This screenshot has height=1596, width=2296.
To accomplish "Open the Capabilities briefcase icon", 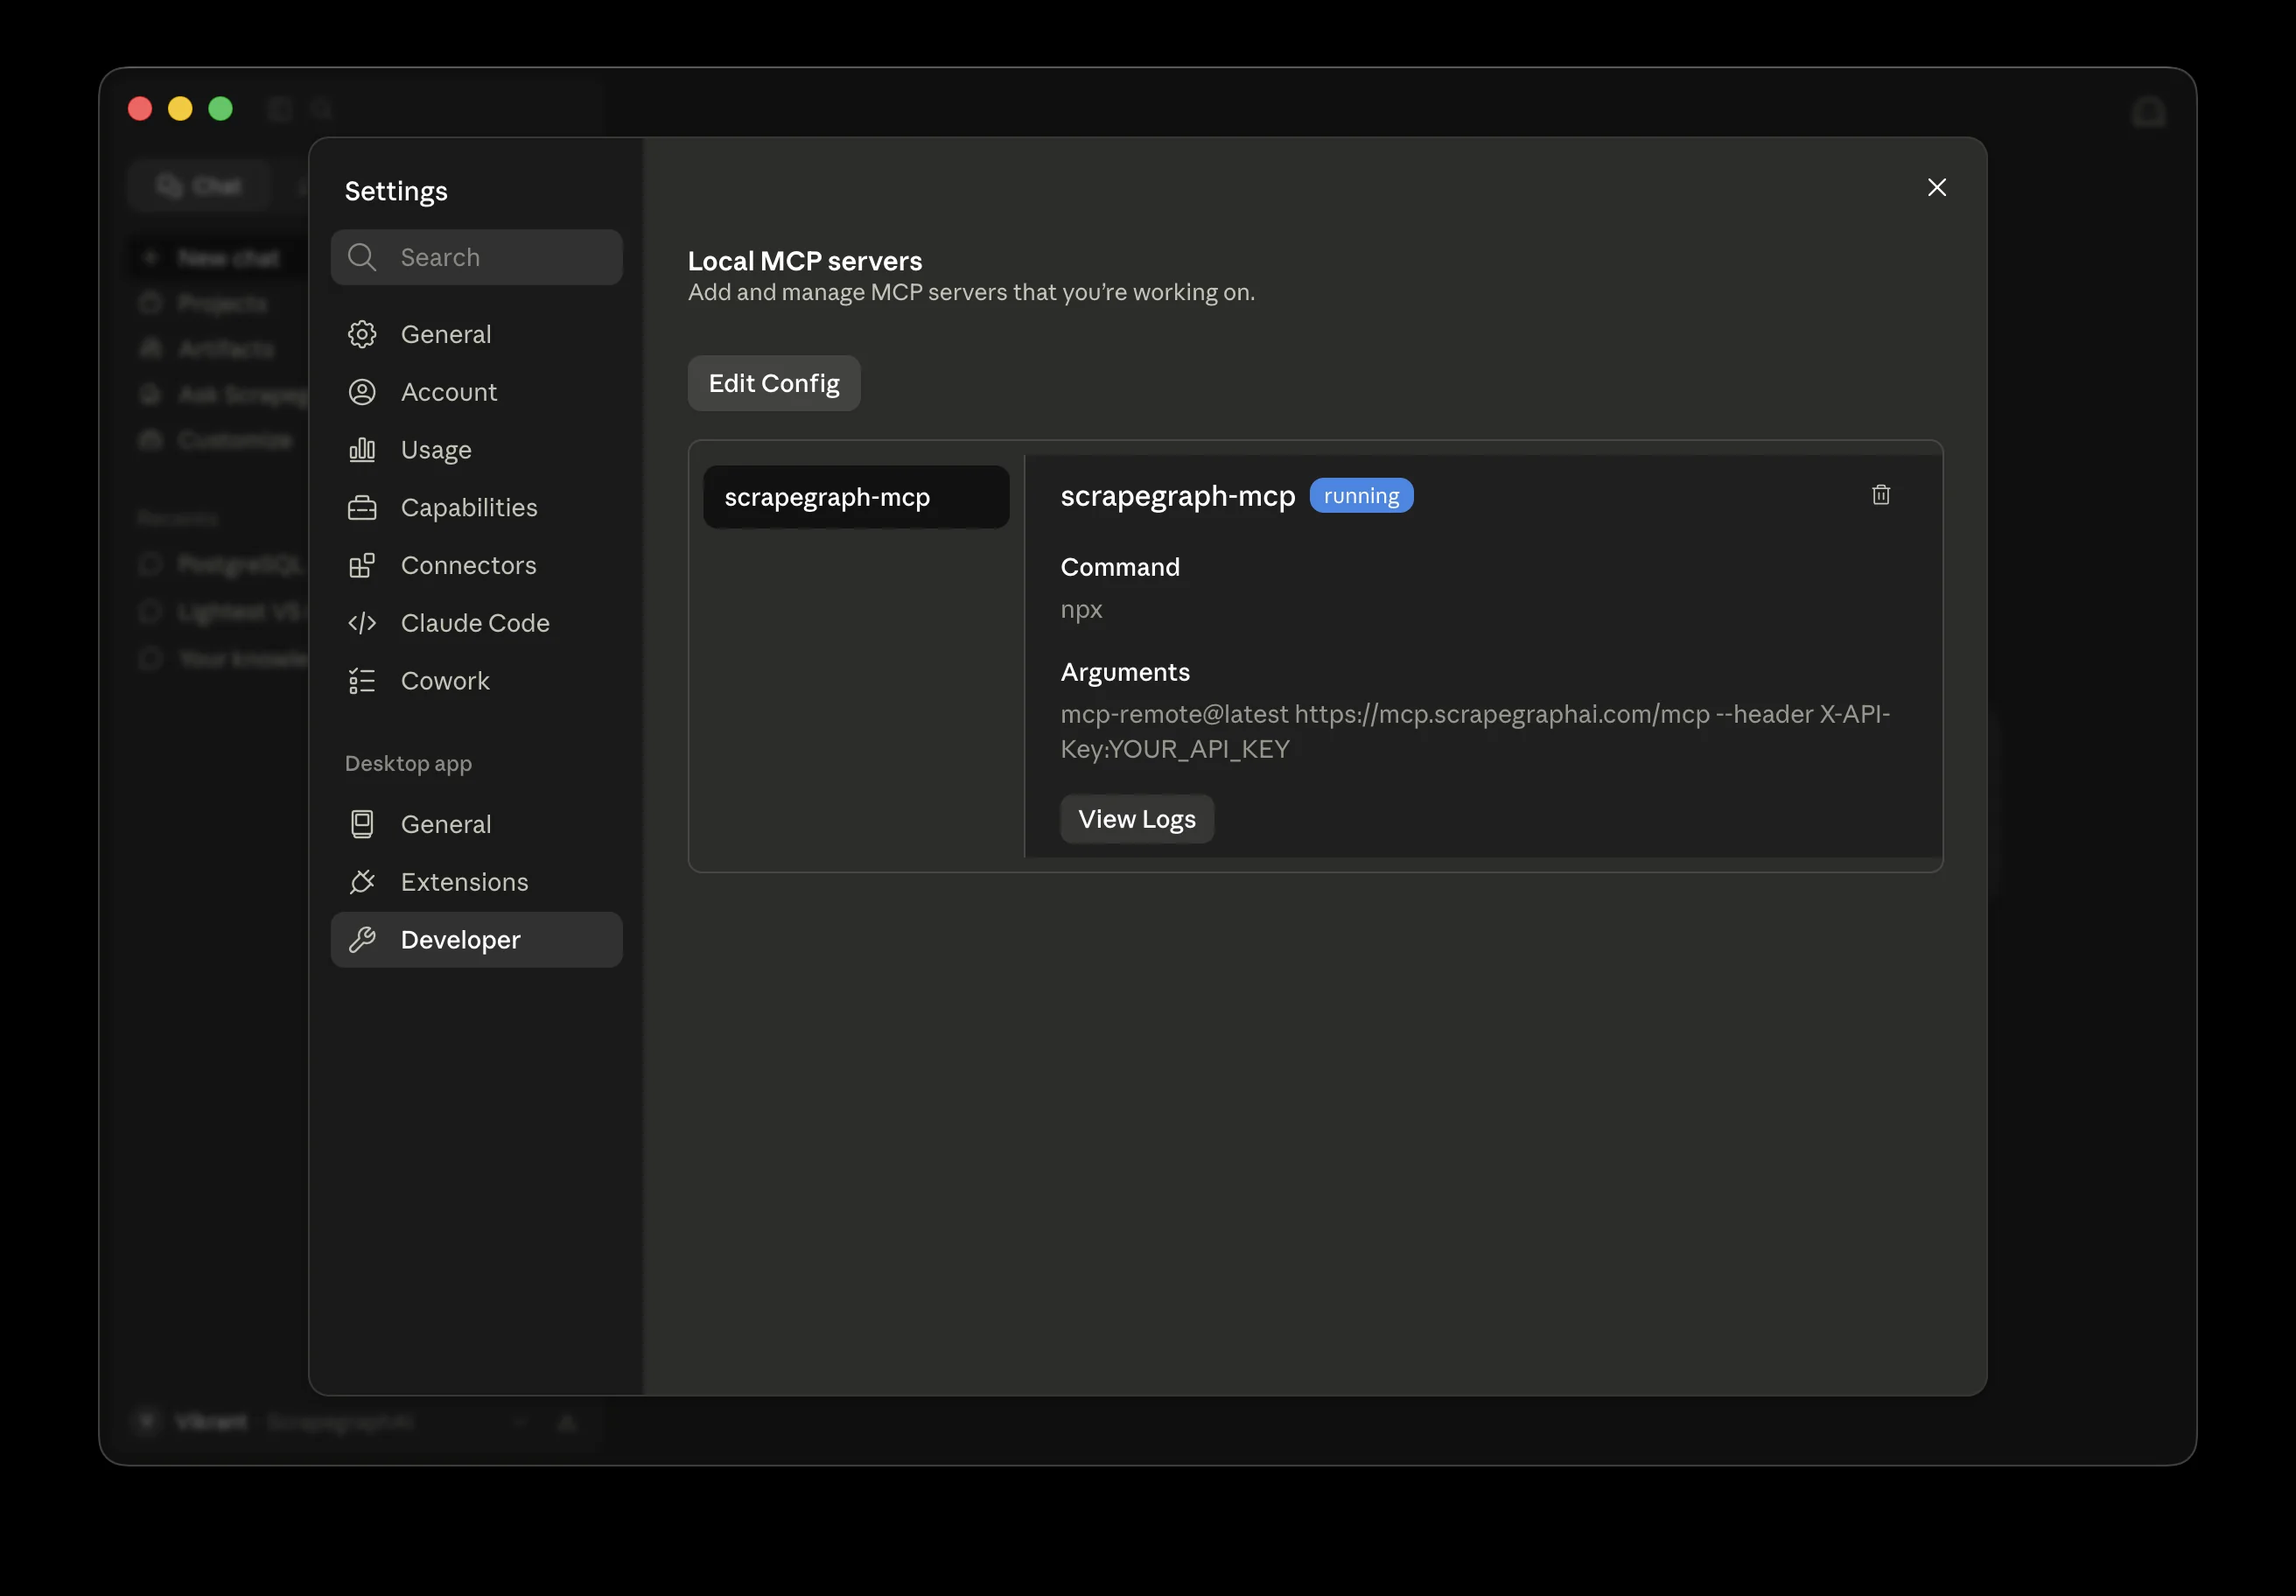I will coord(362,508).
